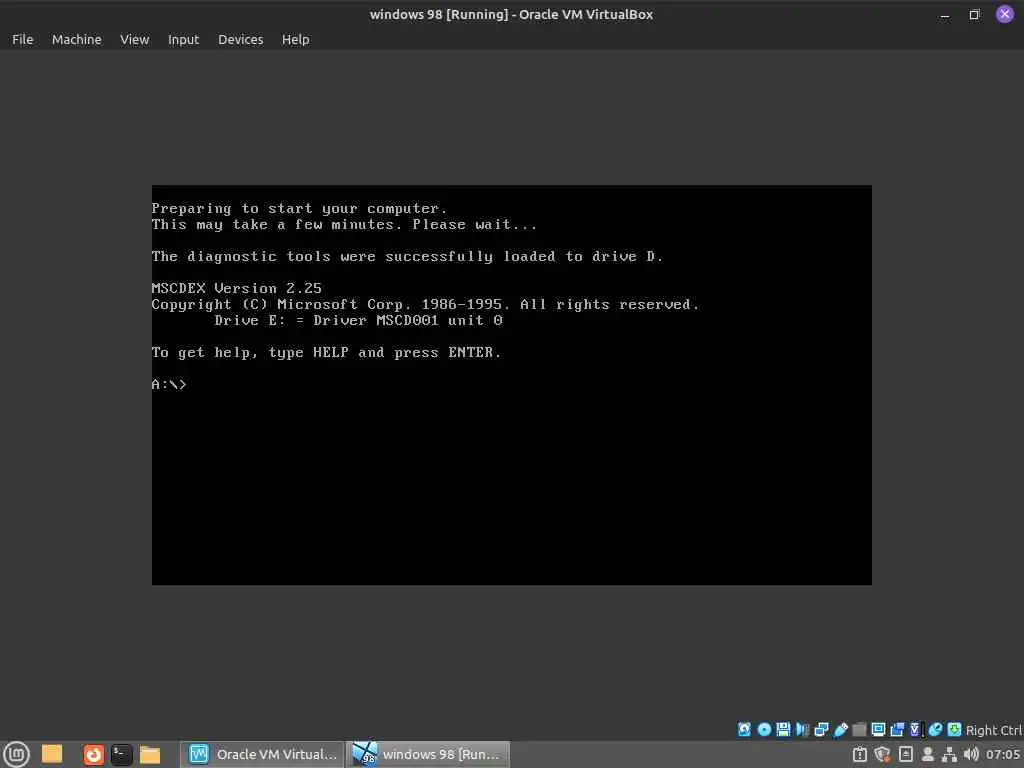Click the USB devices status icon

click(840, 729)
